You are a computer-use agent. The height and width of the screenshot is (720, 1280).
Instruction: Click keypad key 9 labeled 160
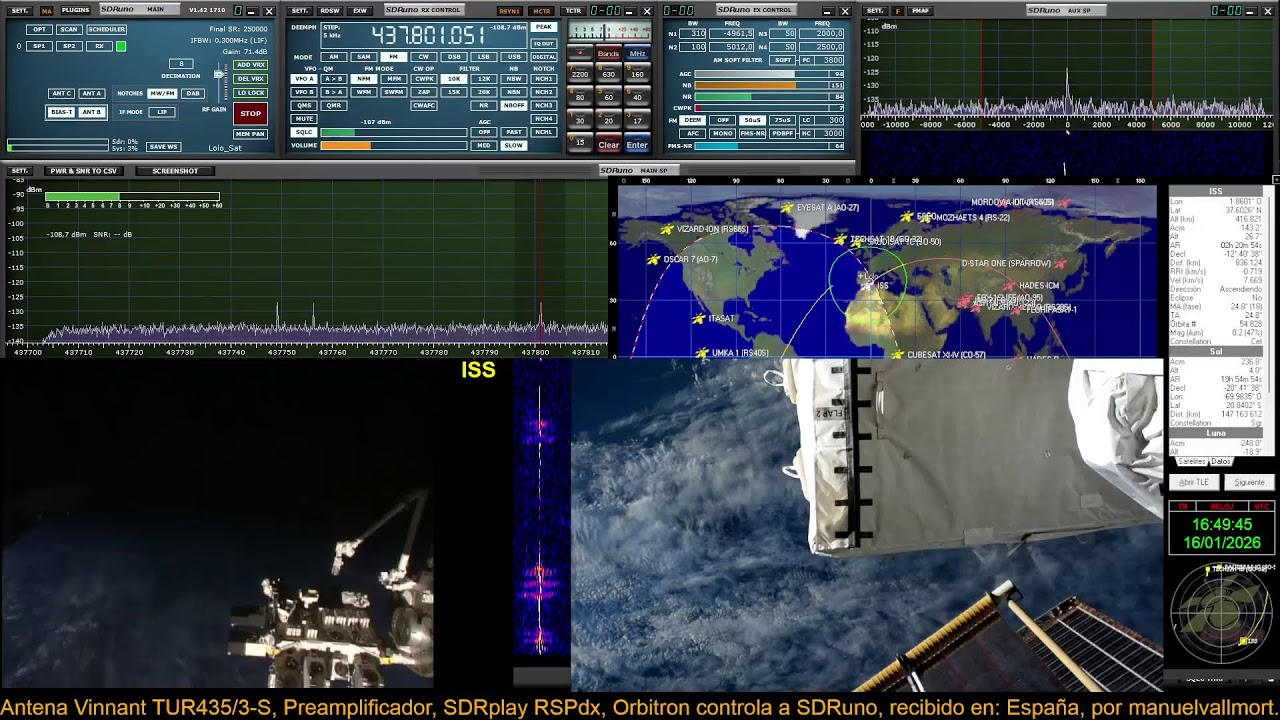pyautogui.click(x=637, y=74)
